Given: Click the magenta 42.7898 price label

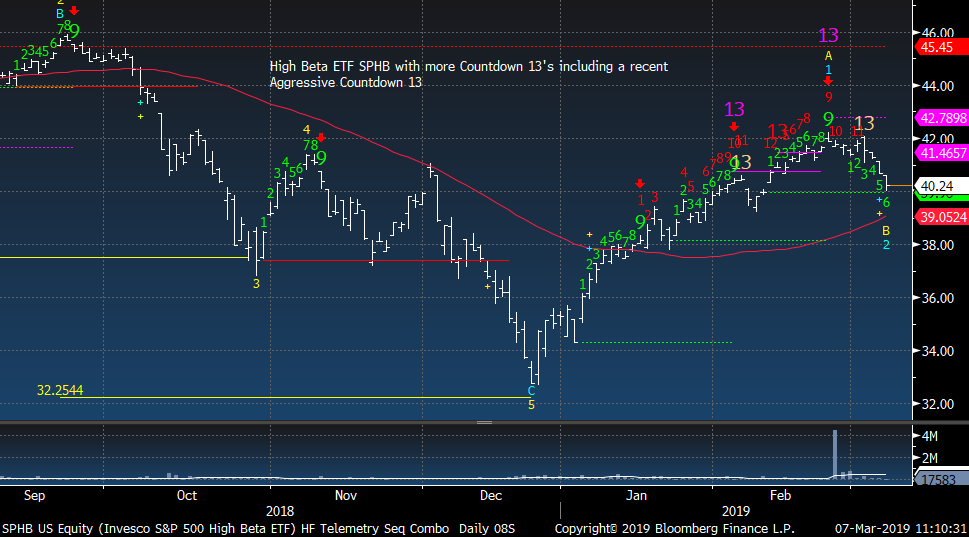Looking at the screenshot, I should pyautogui.click(x=941, y=117).
